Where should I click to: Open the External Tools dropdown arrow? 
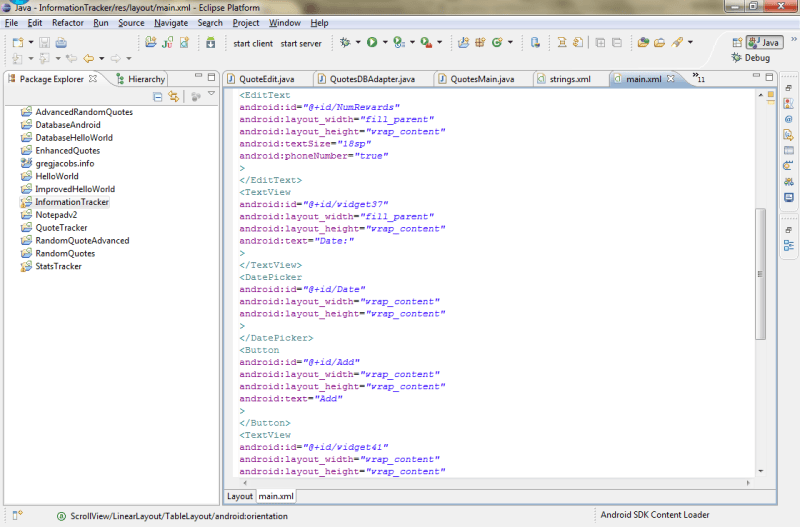tap(439, 42)
